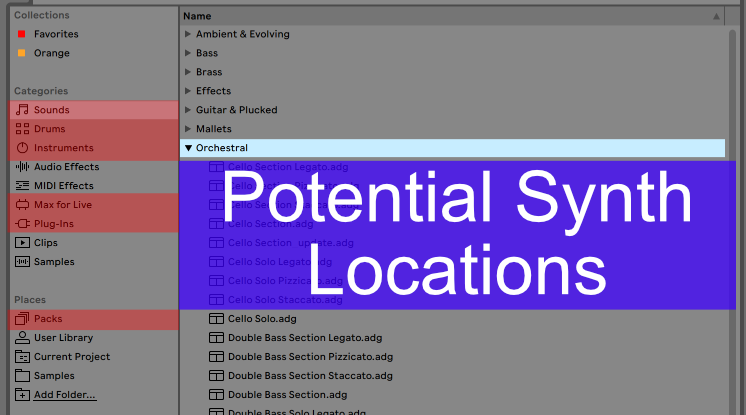The width and height of the screenshot is (746, 415).
Task: Select the Effects folder row
Action: pyautogui.click(x=452, y=90)
